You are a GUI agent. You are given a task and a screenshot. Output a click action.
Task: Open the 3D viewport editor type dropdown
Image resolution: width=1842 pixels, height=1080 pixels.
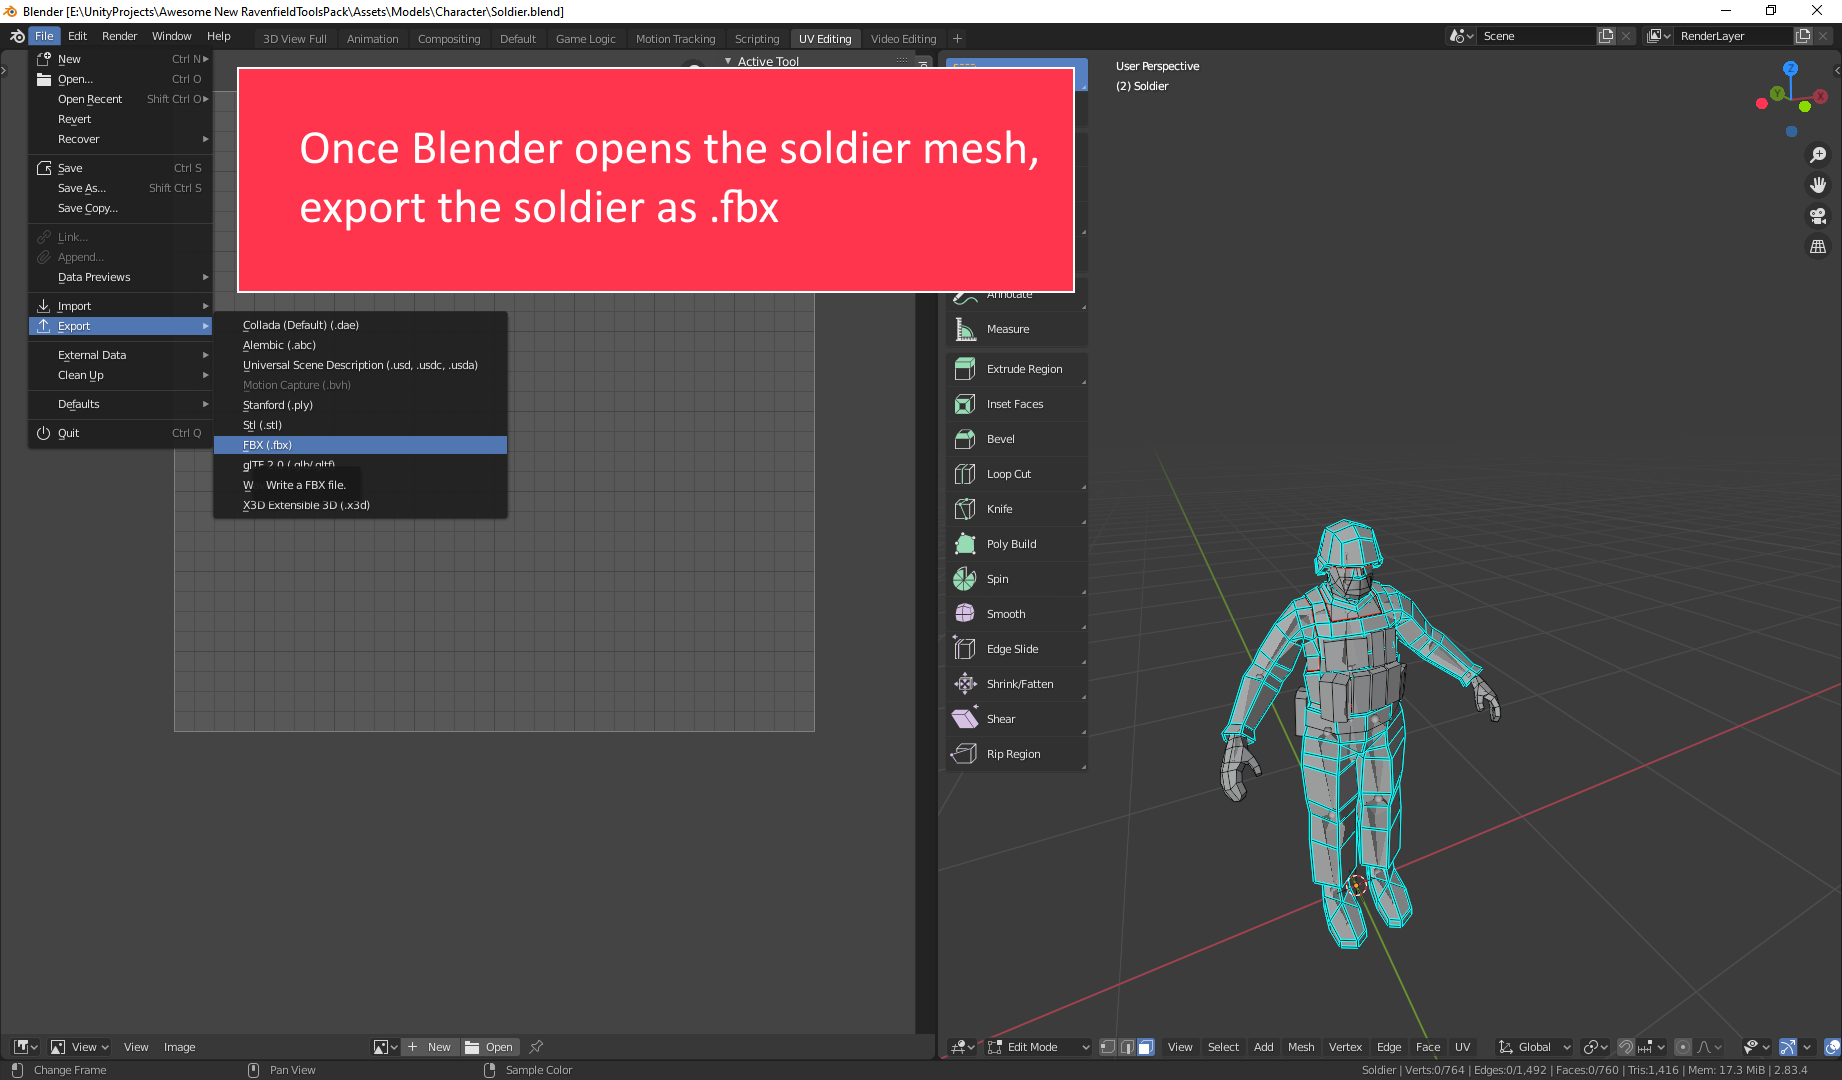coord(963,1047)
